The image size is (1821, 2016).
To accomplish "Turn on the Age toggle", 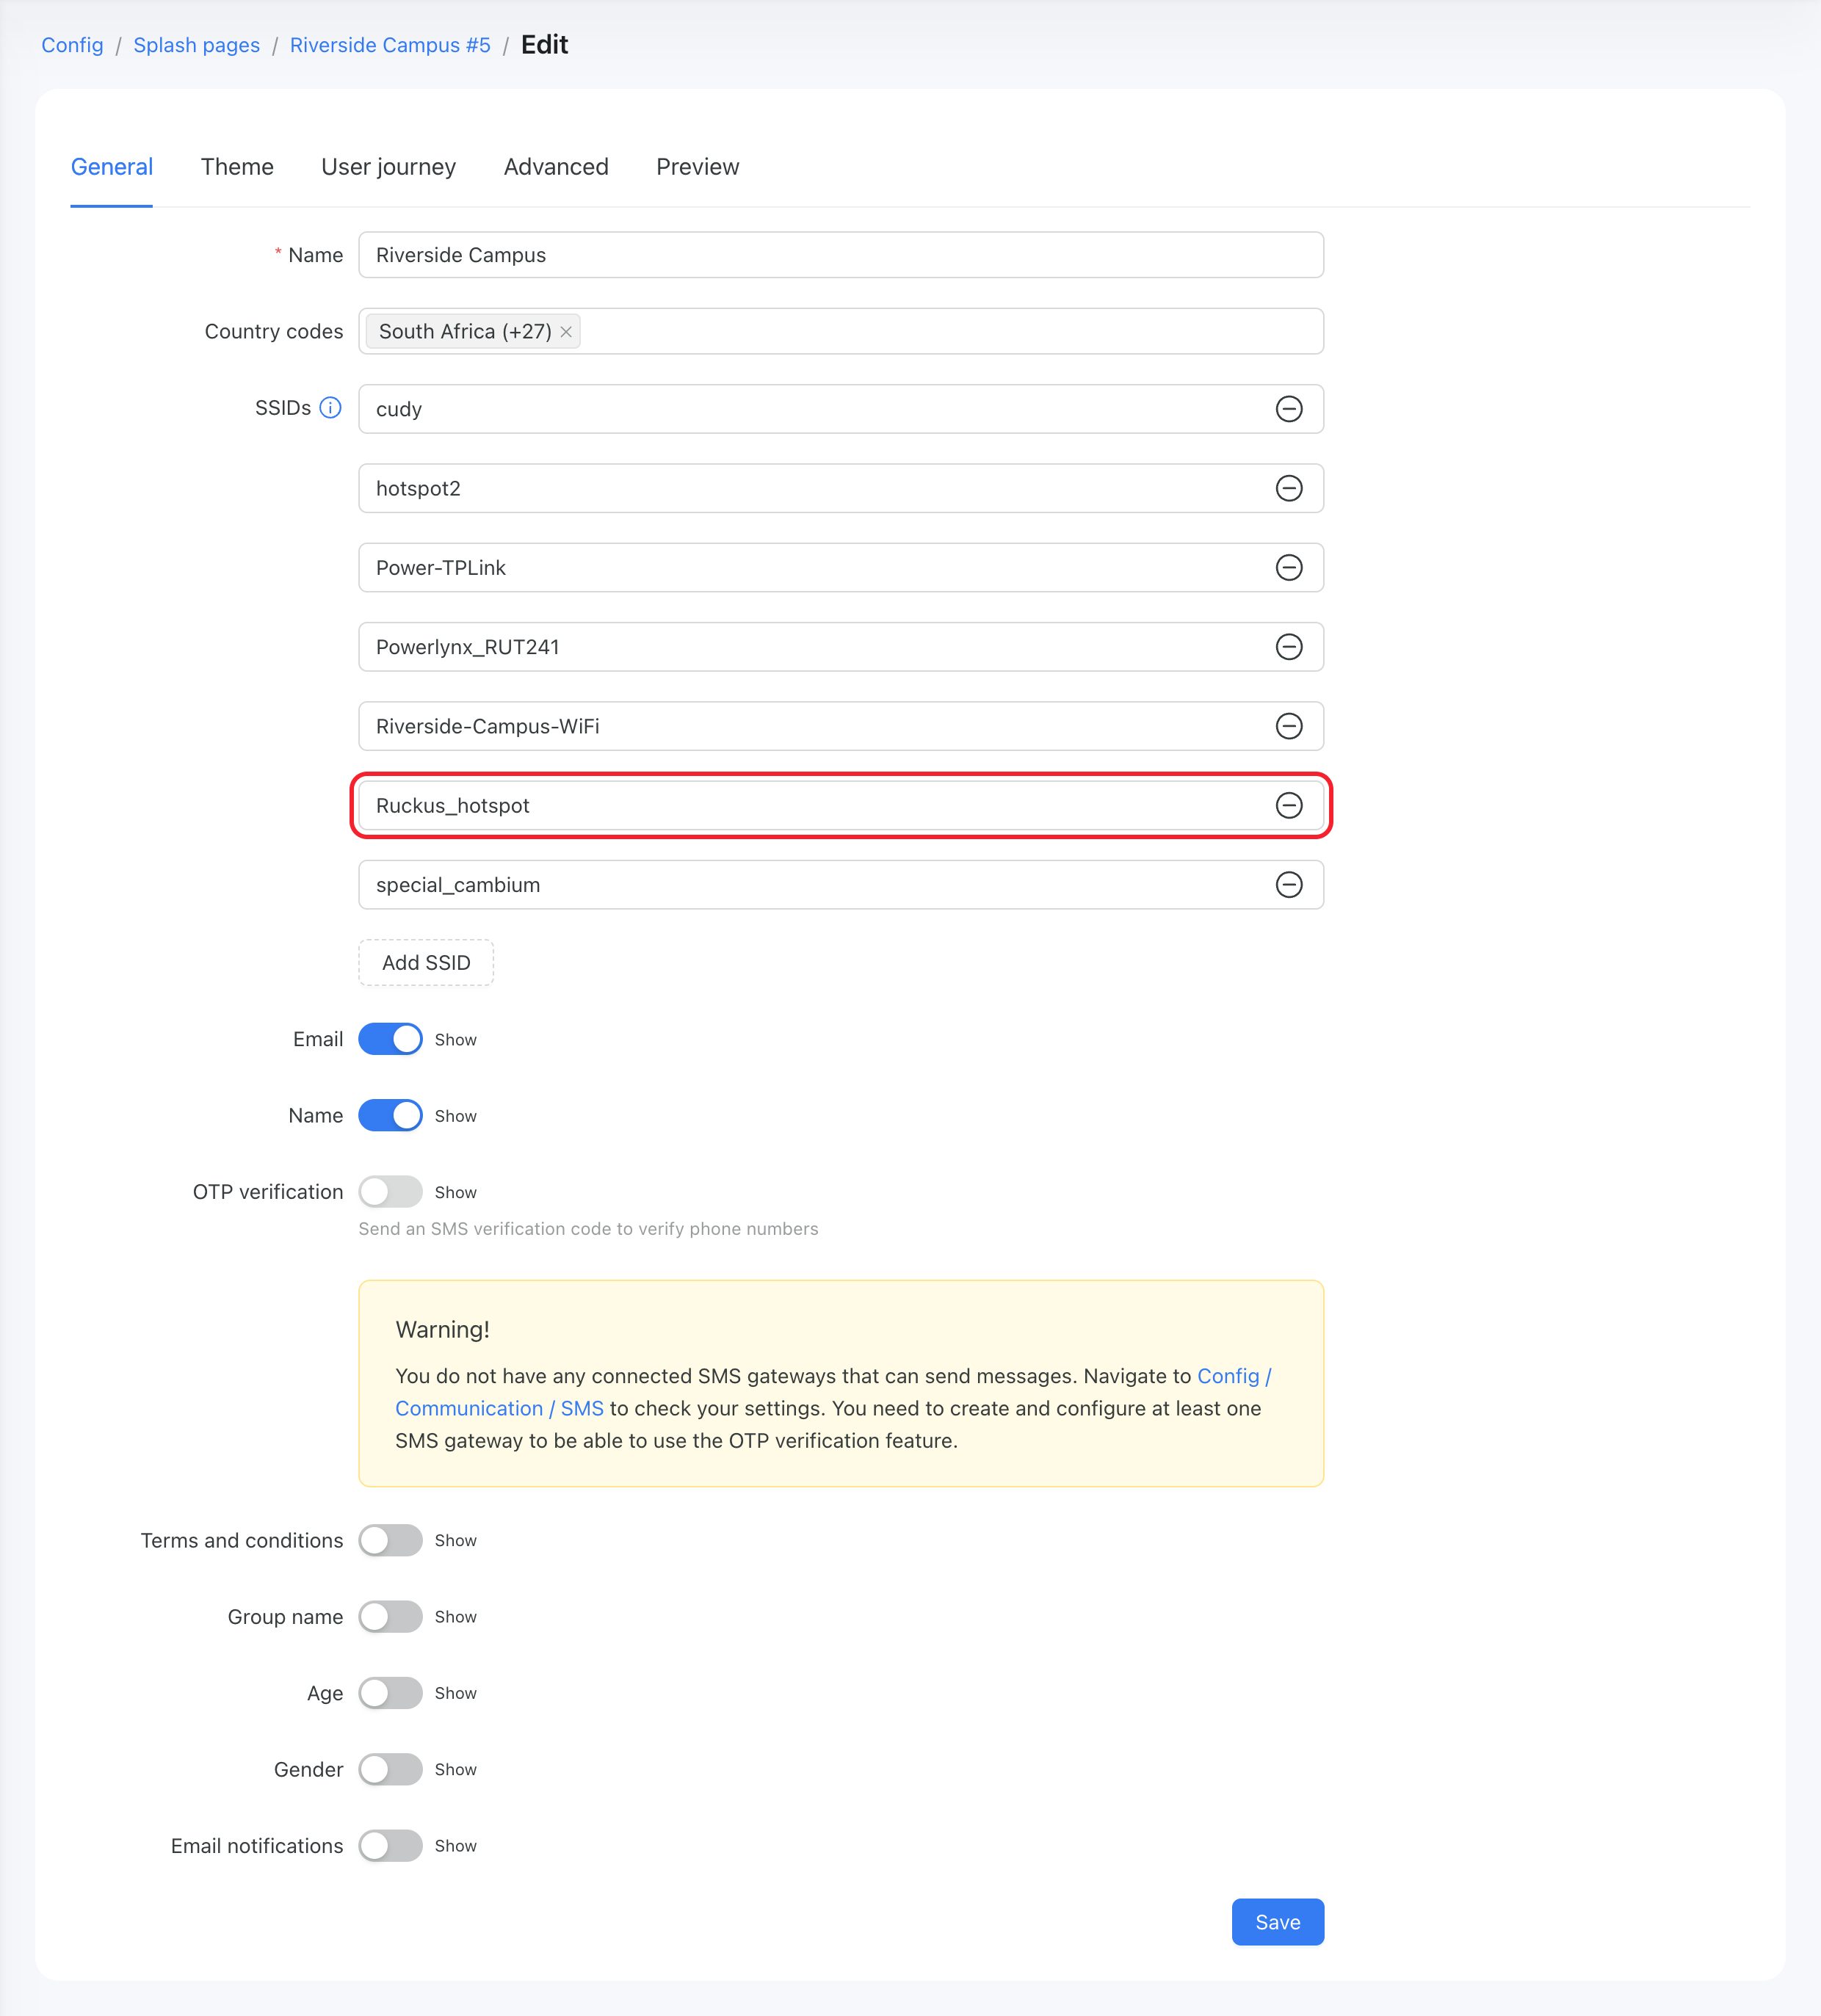I will click(390, 1693).
